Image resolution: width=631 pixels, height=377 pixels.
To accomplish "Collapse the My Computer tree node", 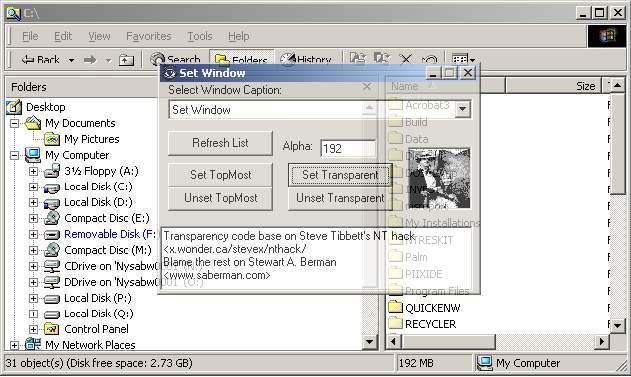I will 14,155.
